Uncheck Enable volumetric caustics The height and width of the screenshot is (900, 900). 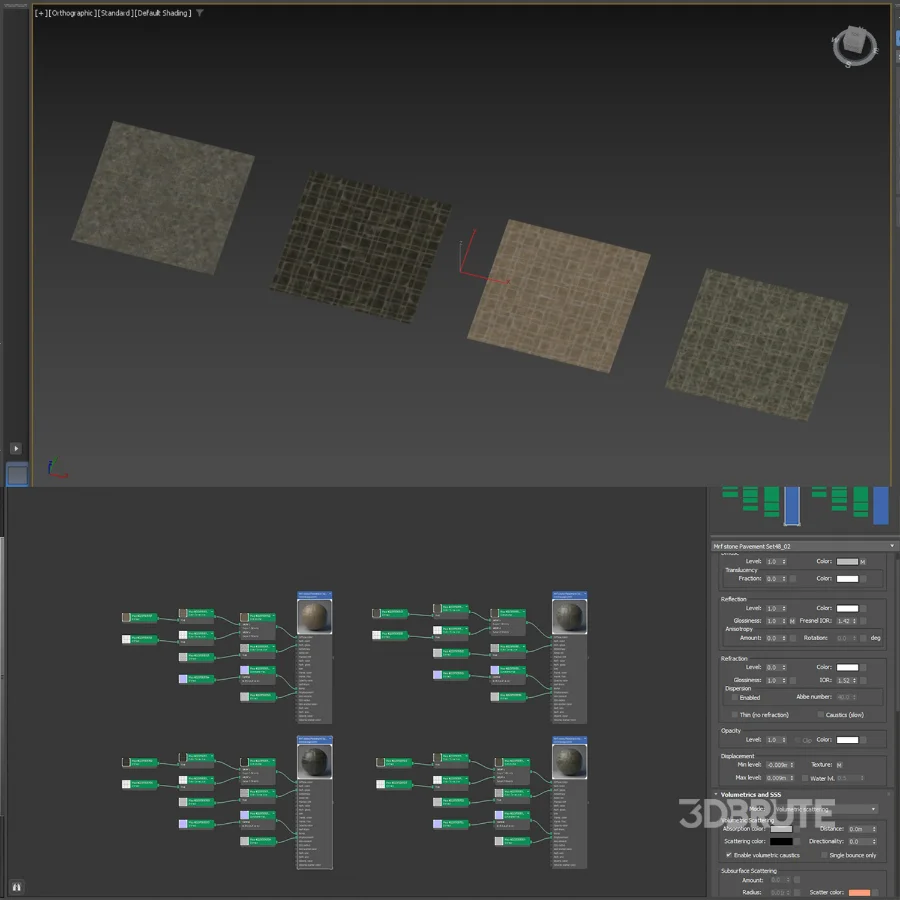click(x=729, y=855)
